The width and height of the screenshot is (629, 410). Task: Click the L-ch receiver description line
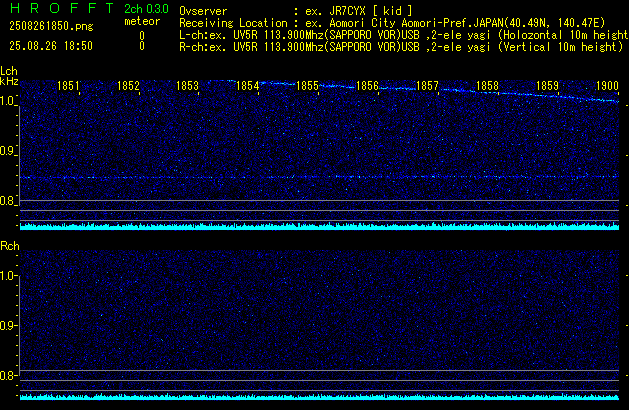coord(404,35)
